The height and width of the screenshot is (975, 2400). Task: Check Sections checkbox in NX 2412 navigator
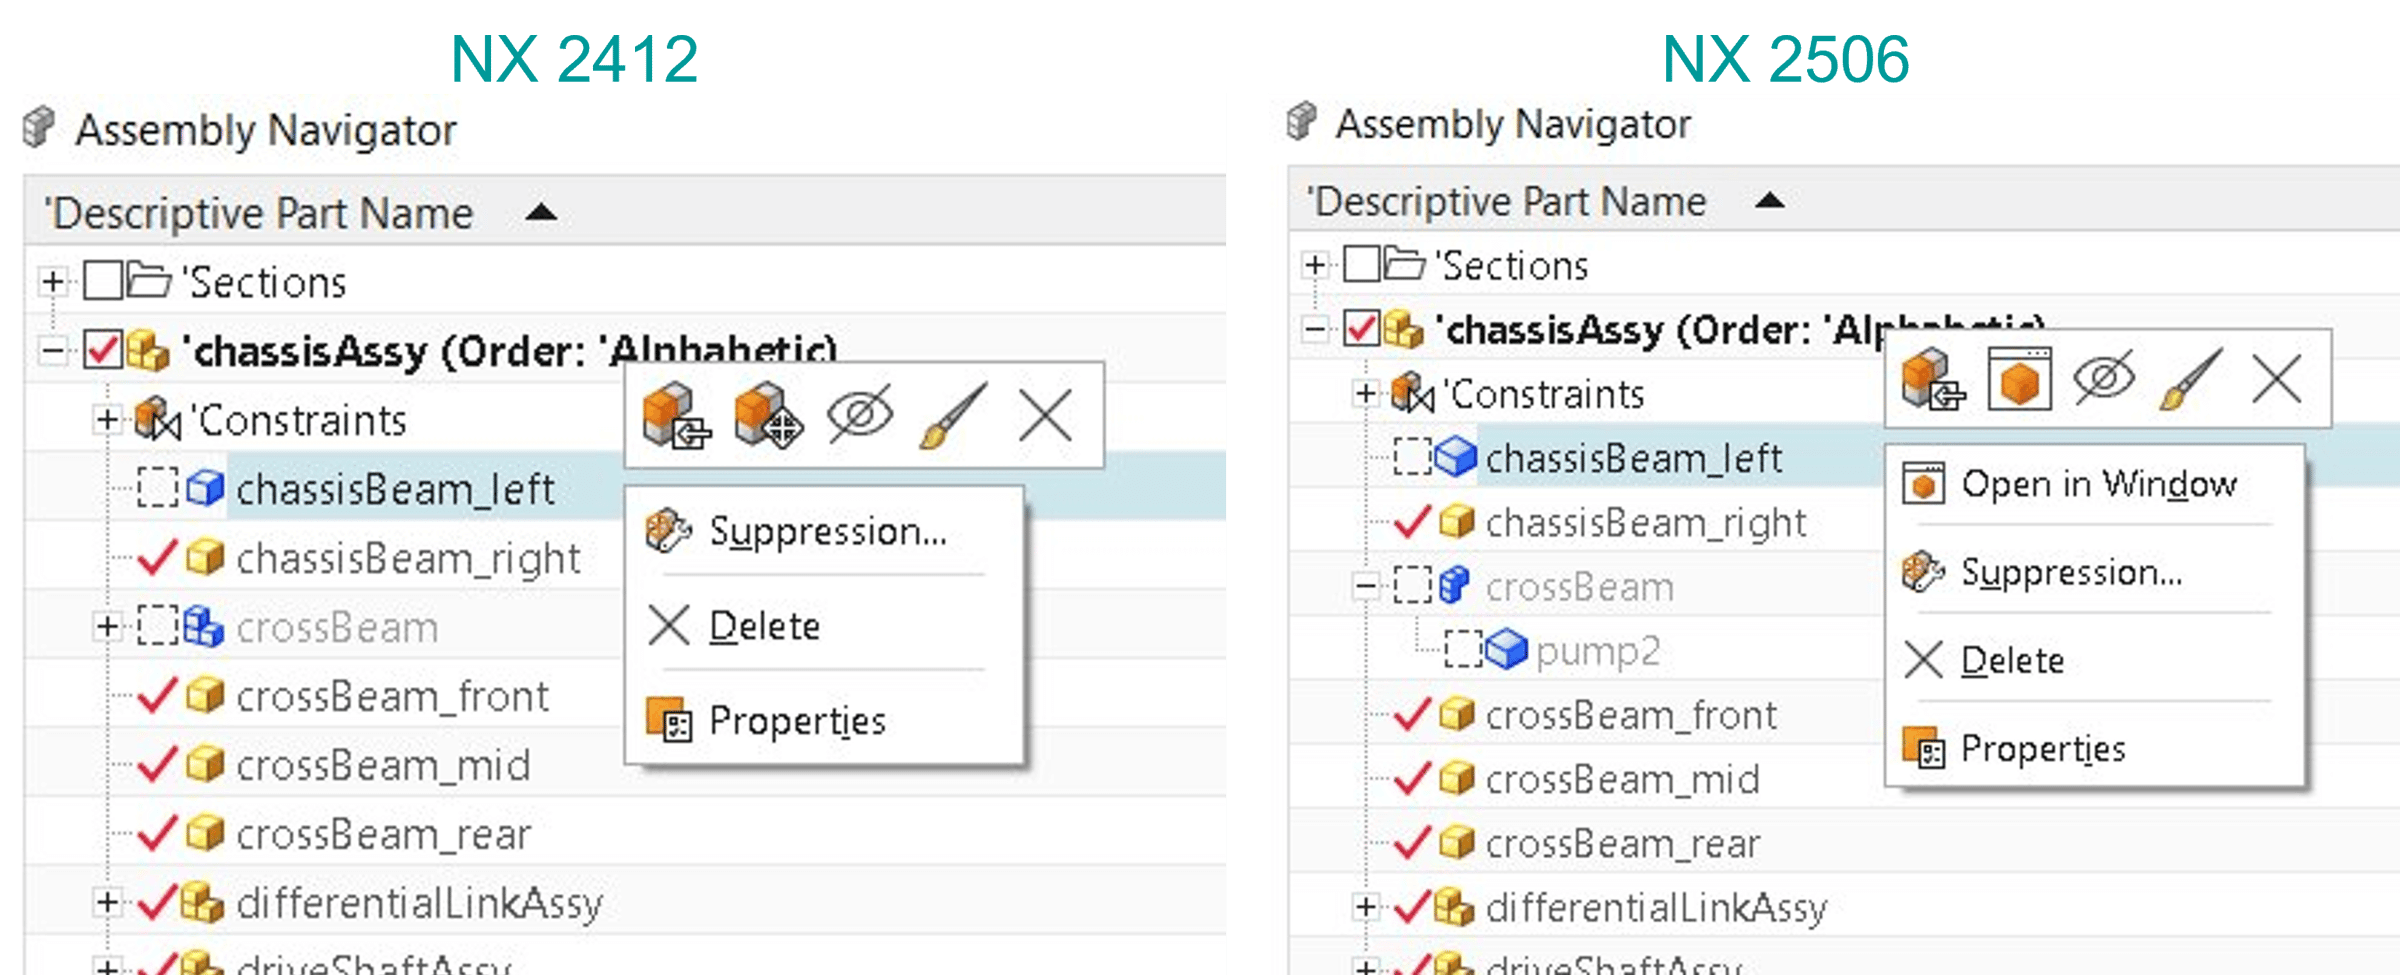coord(103,281)
